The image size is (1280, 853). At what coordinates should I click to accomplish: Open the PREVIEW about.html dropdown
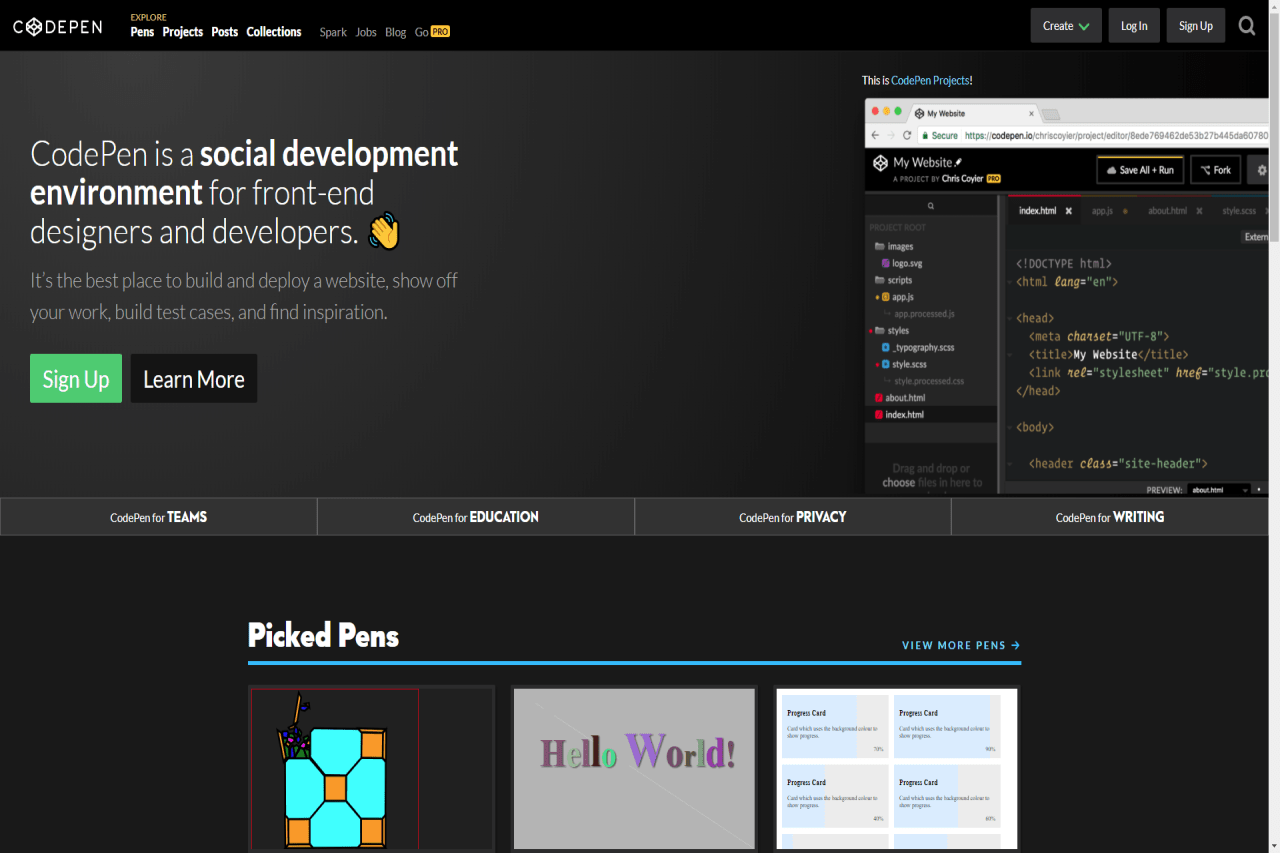pyautogui.click(x=1220, y=490)
